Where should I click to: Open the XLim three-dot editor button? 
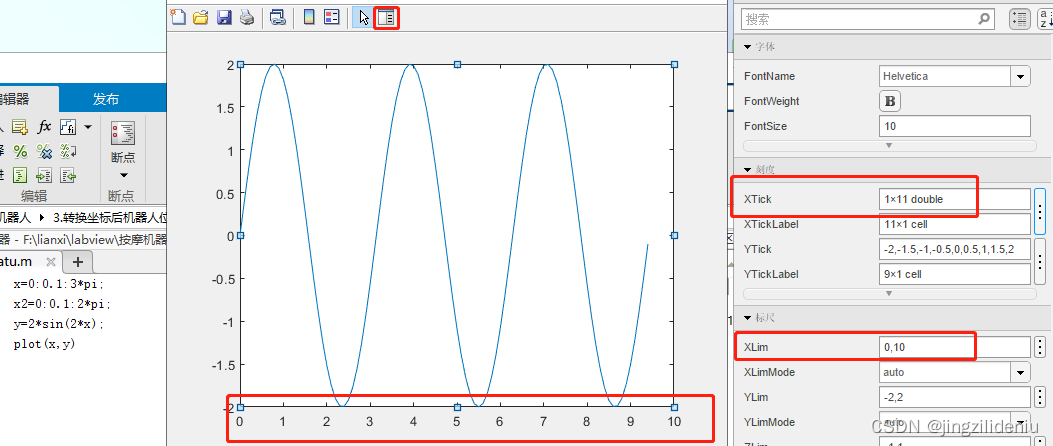(x=1040, y=347)
